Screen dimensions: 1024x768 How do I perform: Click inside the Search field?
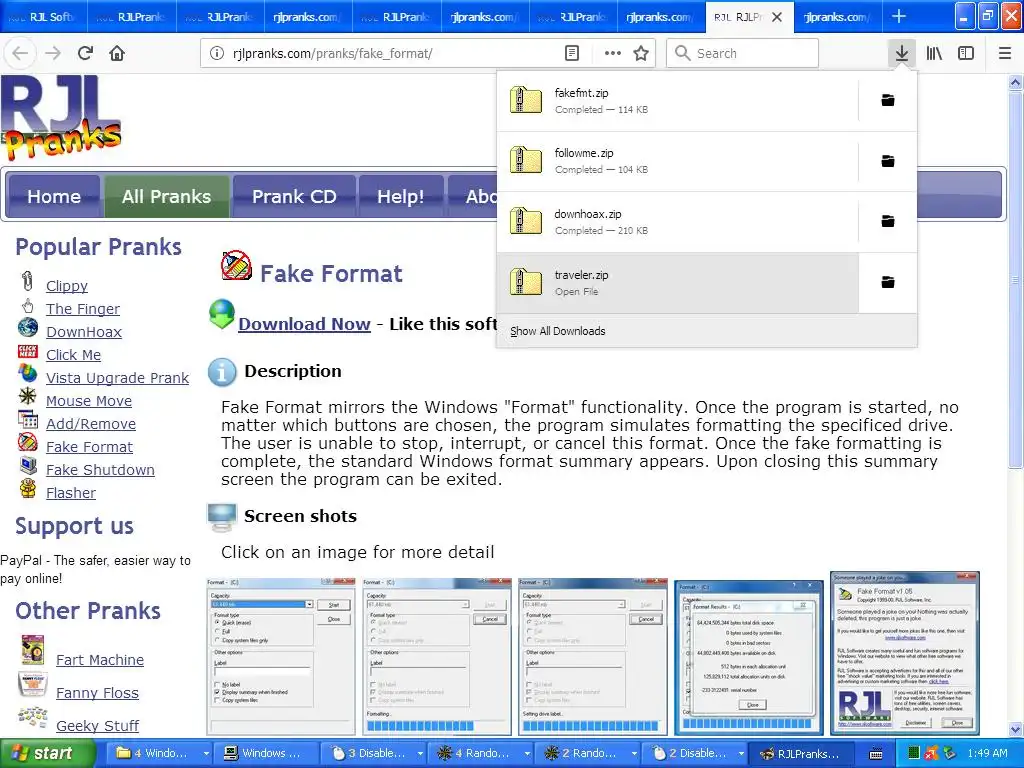click(743, 54)
